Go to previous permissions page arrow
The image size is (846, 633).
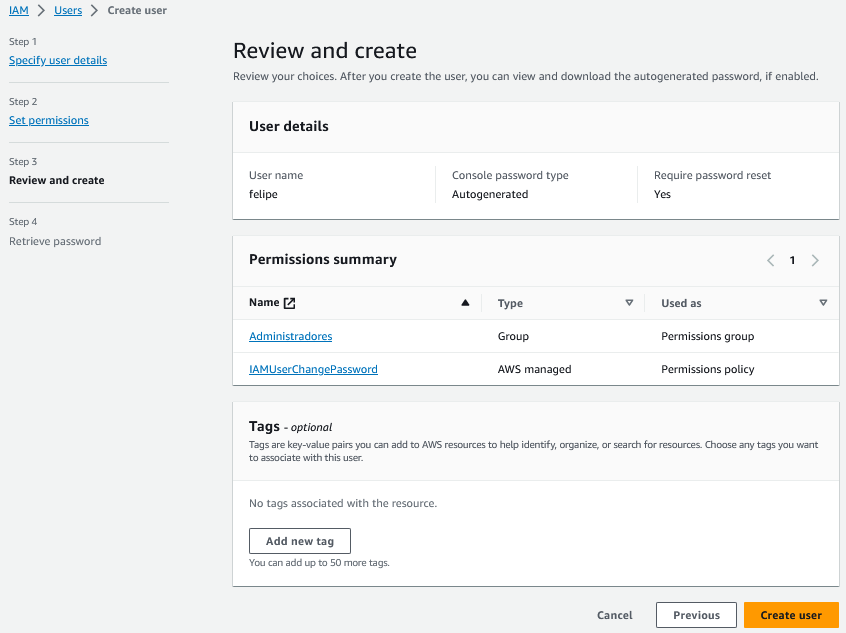[770, 260]
